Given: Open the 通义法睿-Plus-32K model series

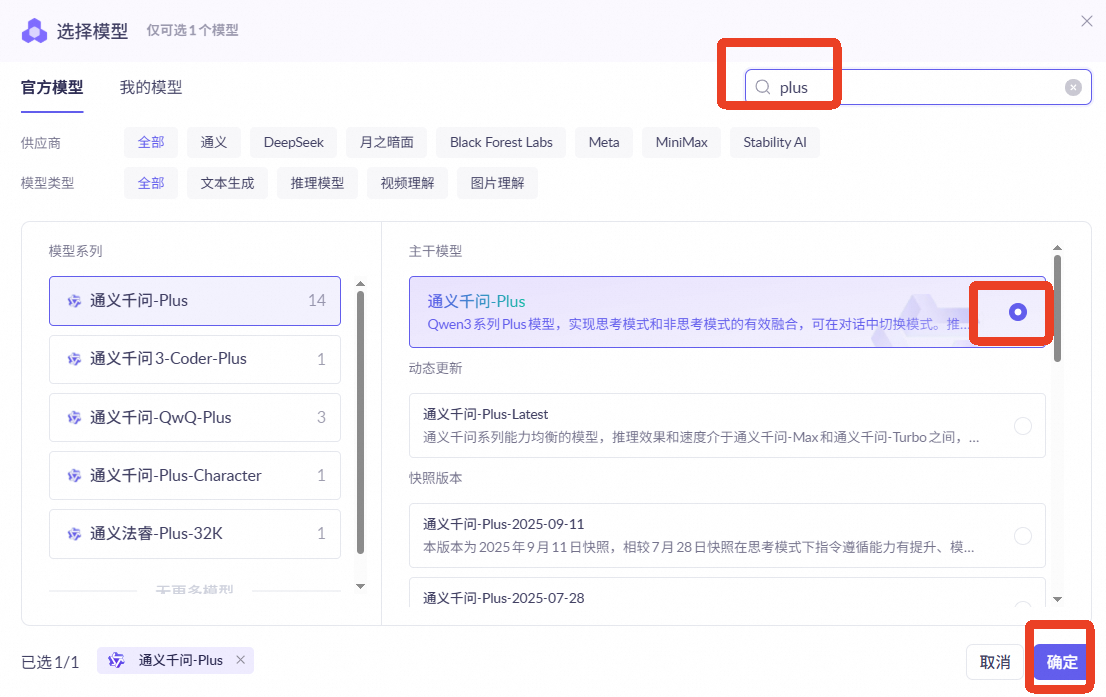Looking at the screenshot, I should coord(195,534).
